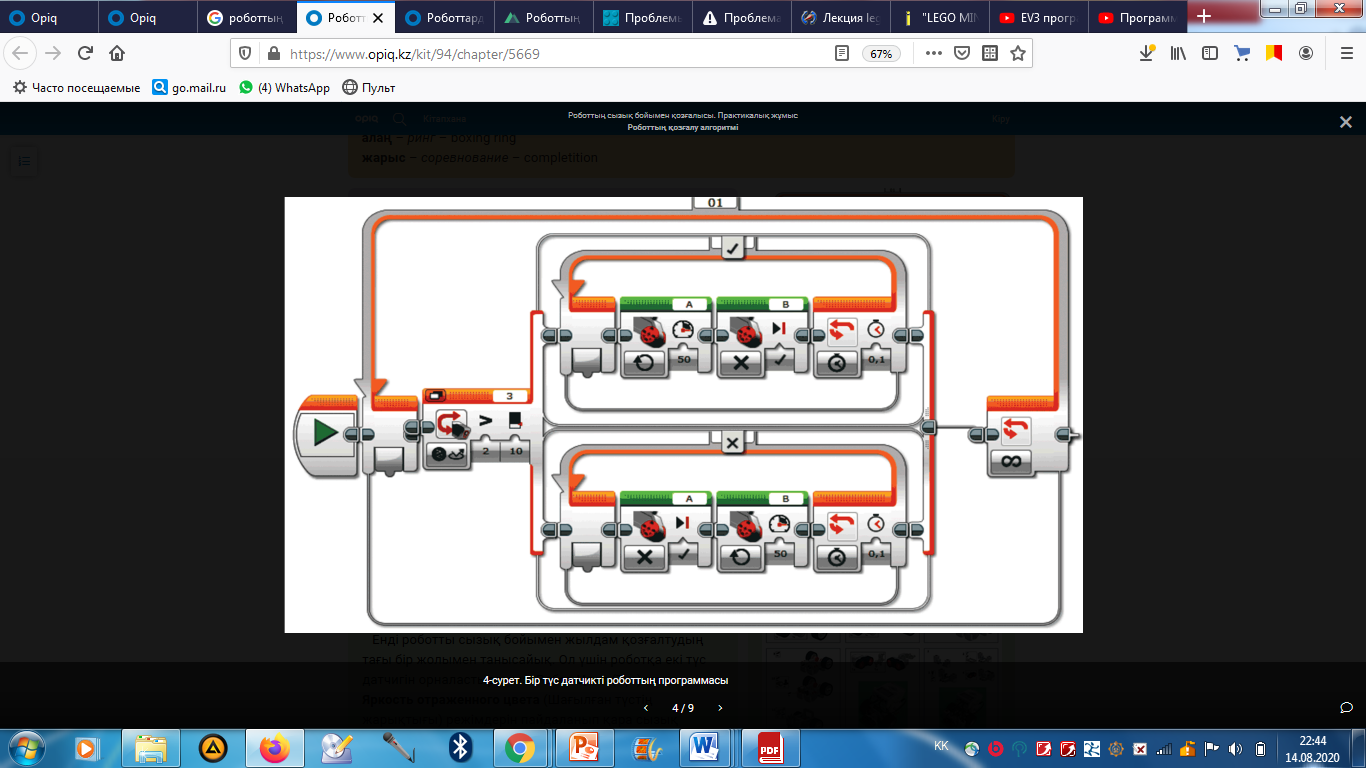Toggle the Firefox sidebar
Screen dimensions: 1366x768
point(1210,54)
